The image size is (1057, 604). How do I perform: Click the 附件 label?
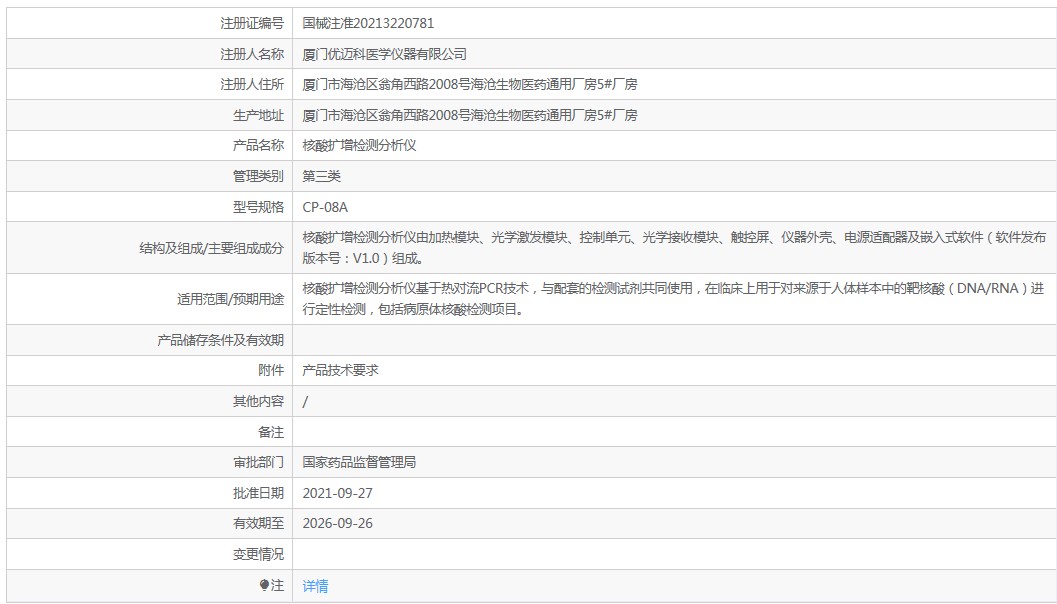pyautogui.click(x=271, y=370)
